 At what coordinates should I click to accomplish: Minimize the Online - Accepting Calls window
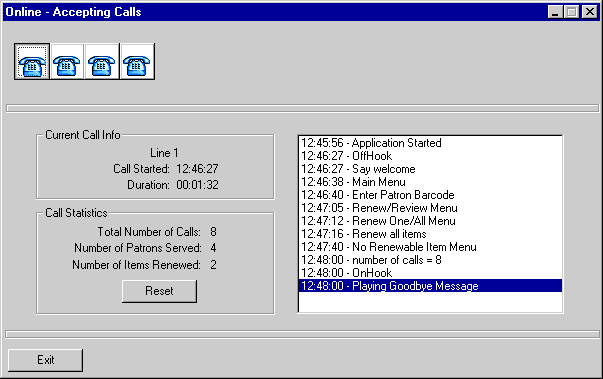[x=555, y=12]
